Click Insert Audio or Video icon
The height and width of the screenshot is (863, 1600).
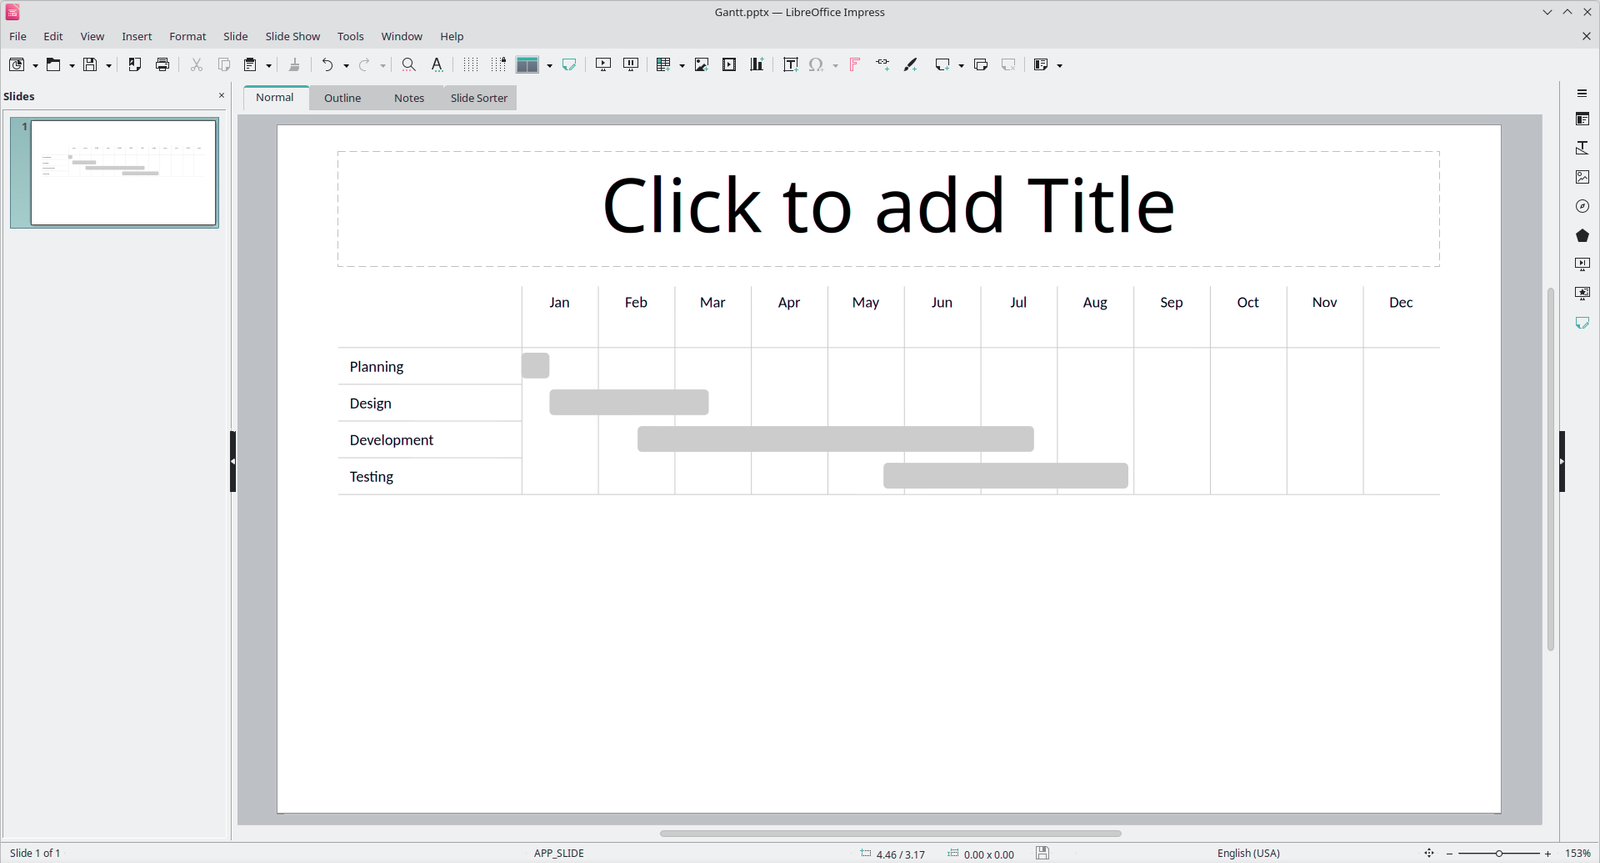tap(729, 65)
